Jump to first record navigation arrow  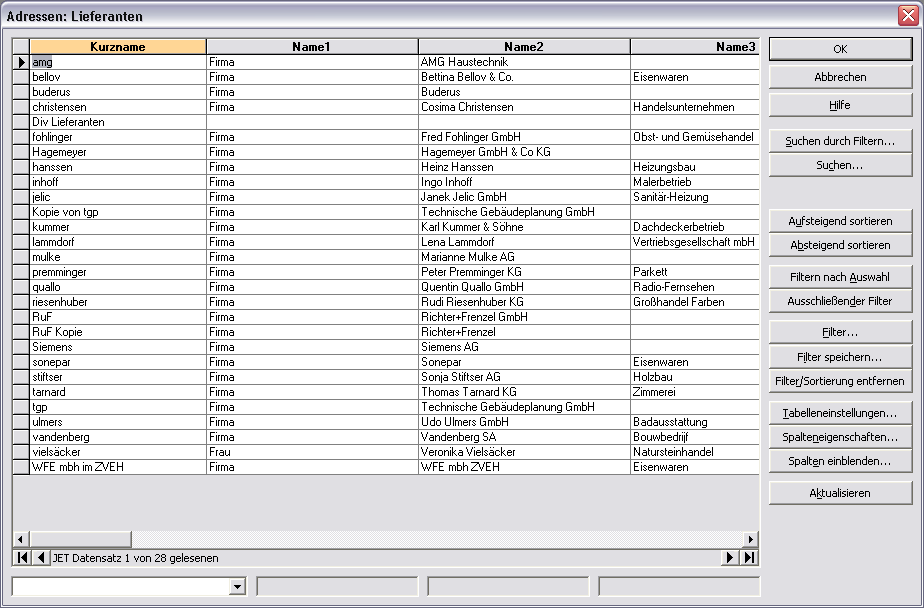point(22,557)
